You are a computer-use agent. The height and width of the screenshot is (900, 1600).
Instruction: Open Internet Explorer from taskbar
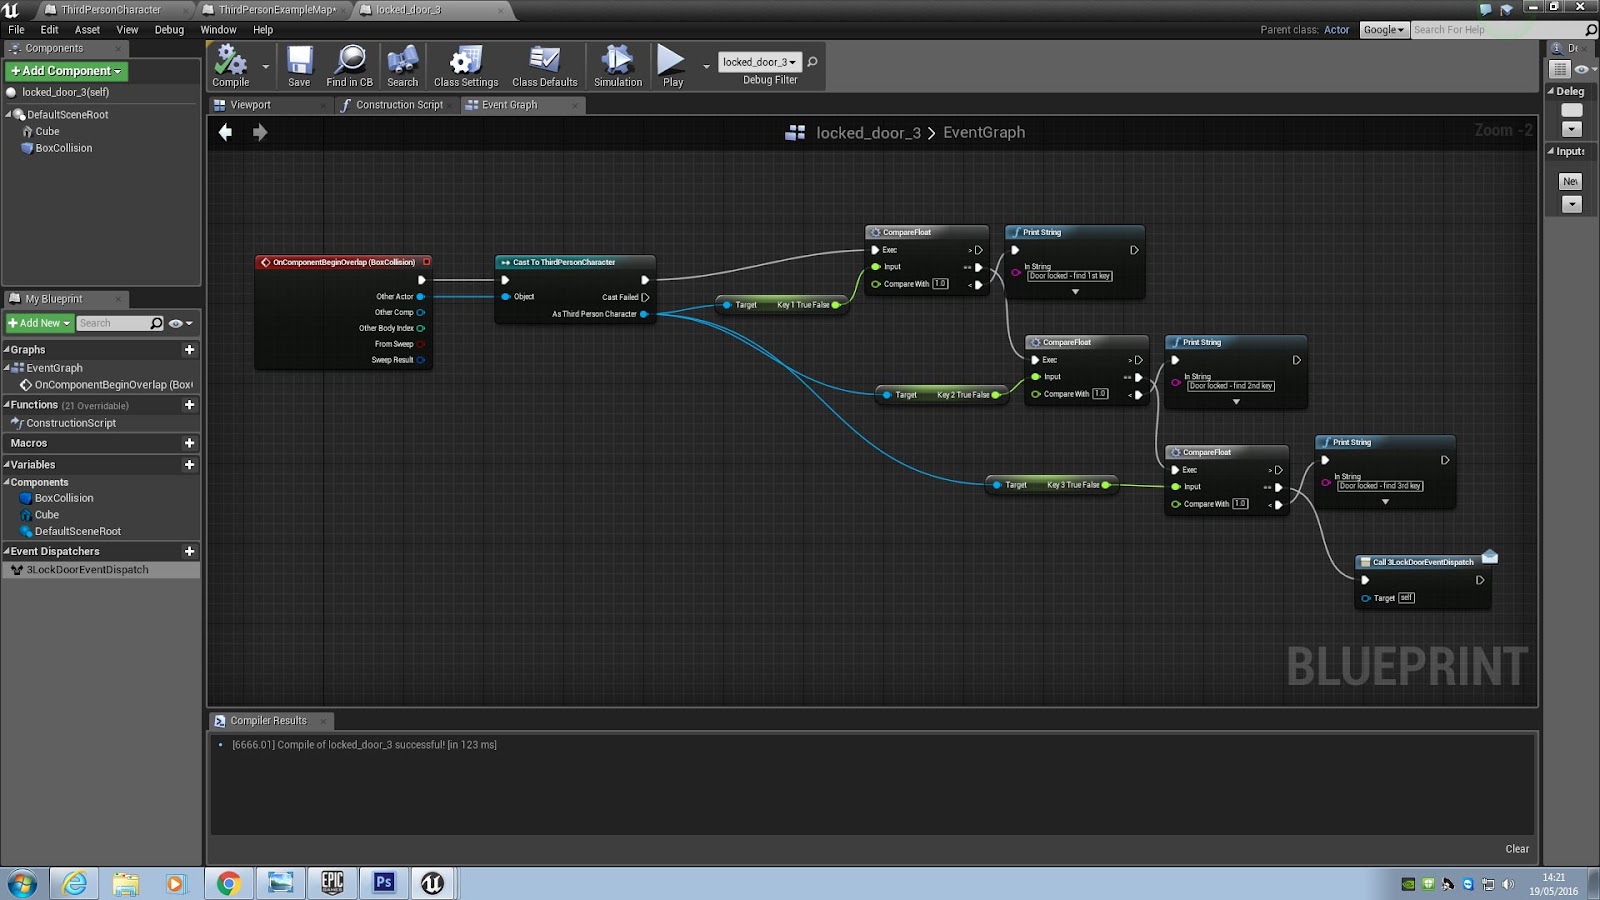[x=75, y=883]
